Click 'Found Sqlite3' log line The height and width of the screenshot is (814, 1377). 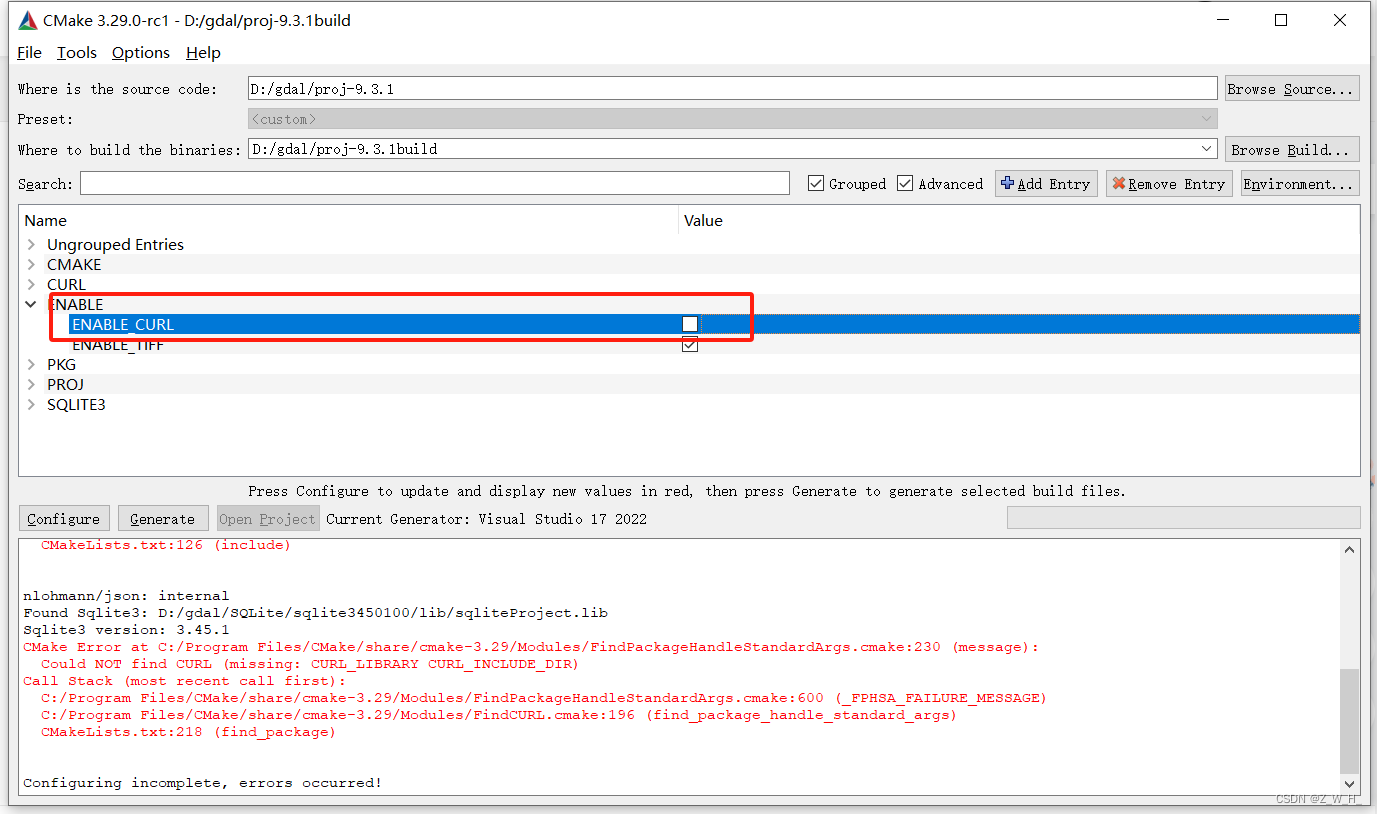pyautogui.click(x=315, y=613)
